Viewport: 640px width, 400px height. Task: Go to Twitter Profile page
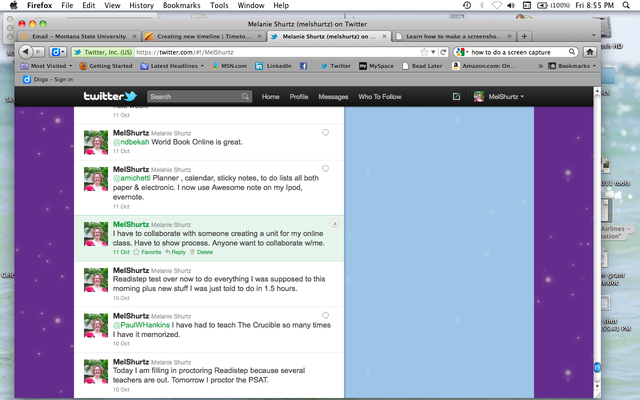(x=299, y=97)
